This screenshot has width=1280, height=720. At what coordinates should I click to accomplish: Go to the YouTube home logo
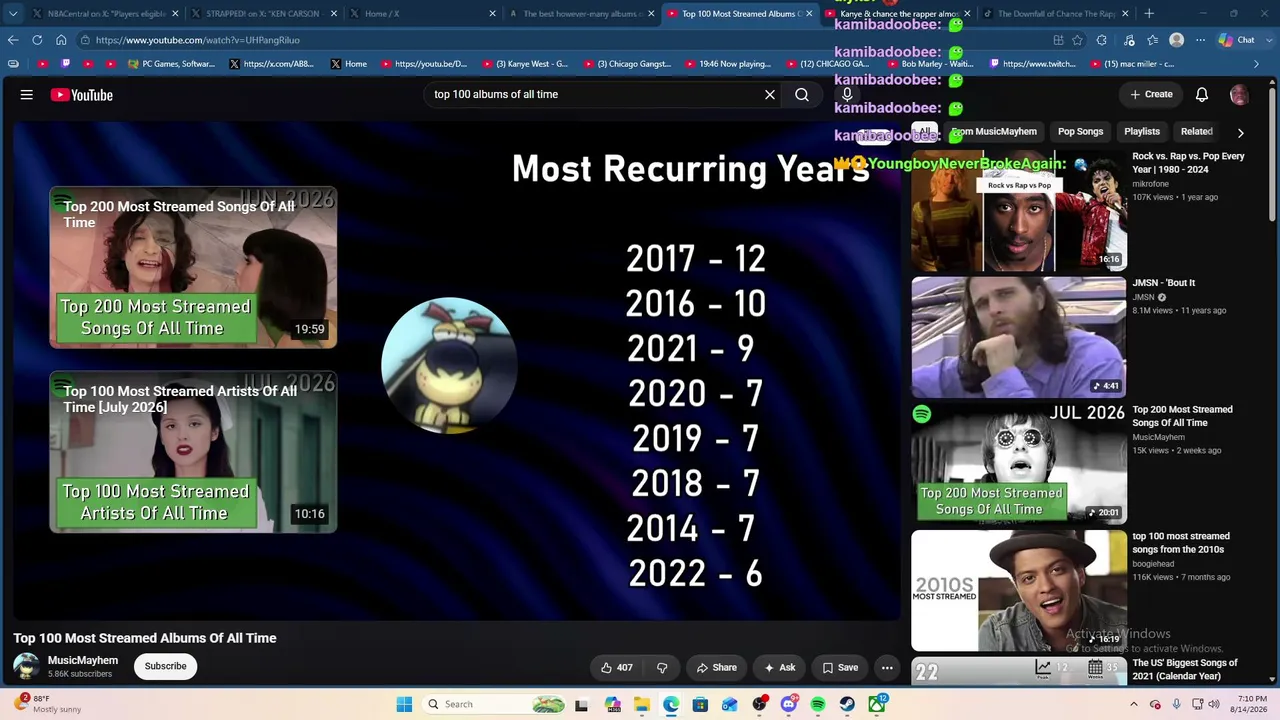82,95
